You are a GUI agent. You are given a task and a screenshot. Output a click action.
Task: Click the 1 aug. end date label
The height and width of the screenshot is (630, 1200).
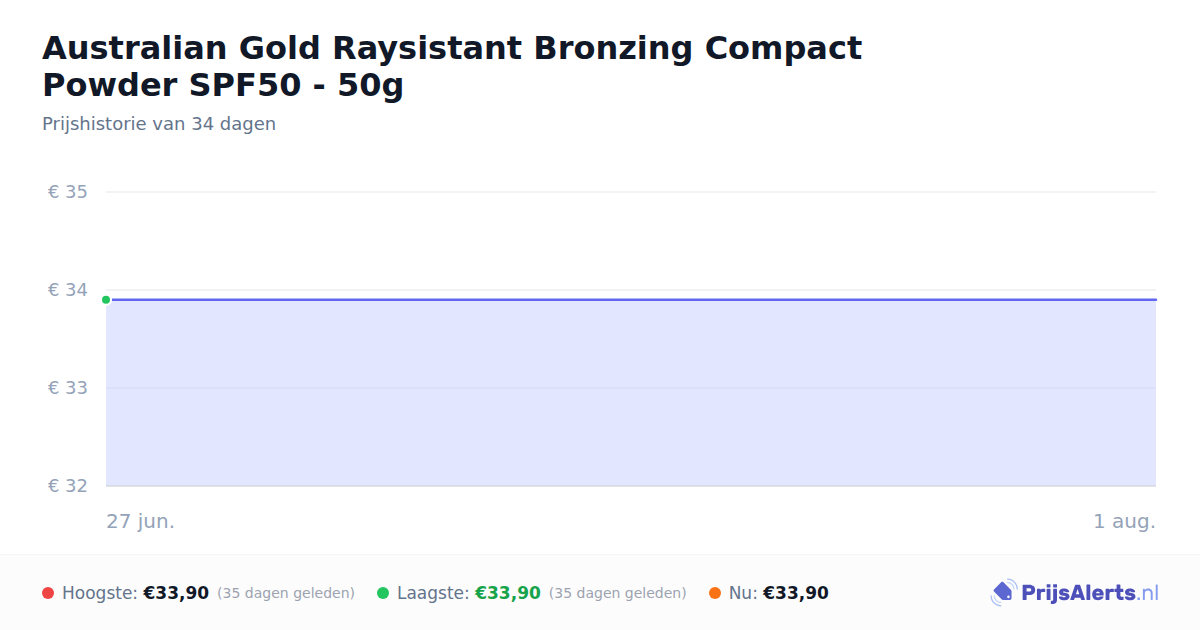[x=1124, y=521]
